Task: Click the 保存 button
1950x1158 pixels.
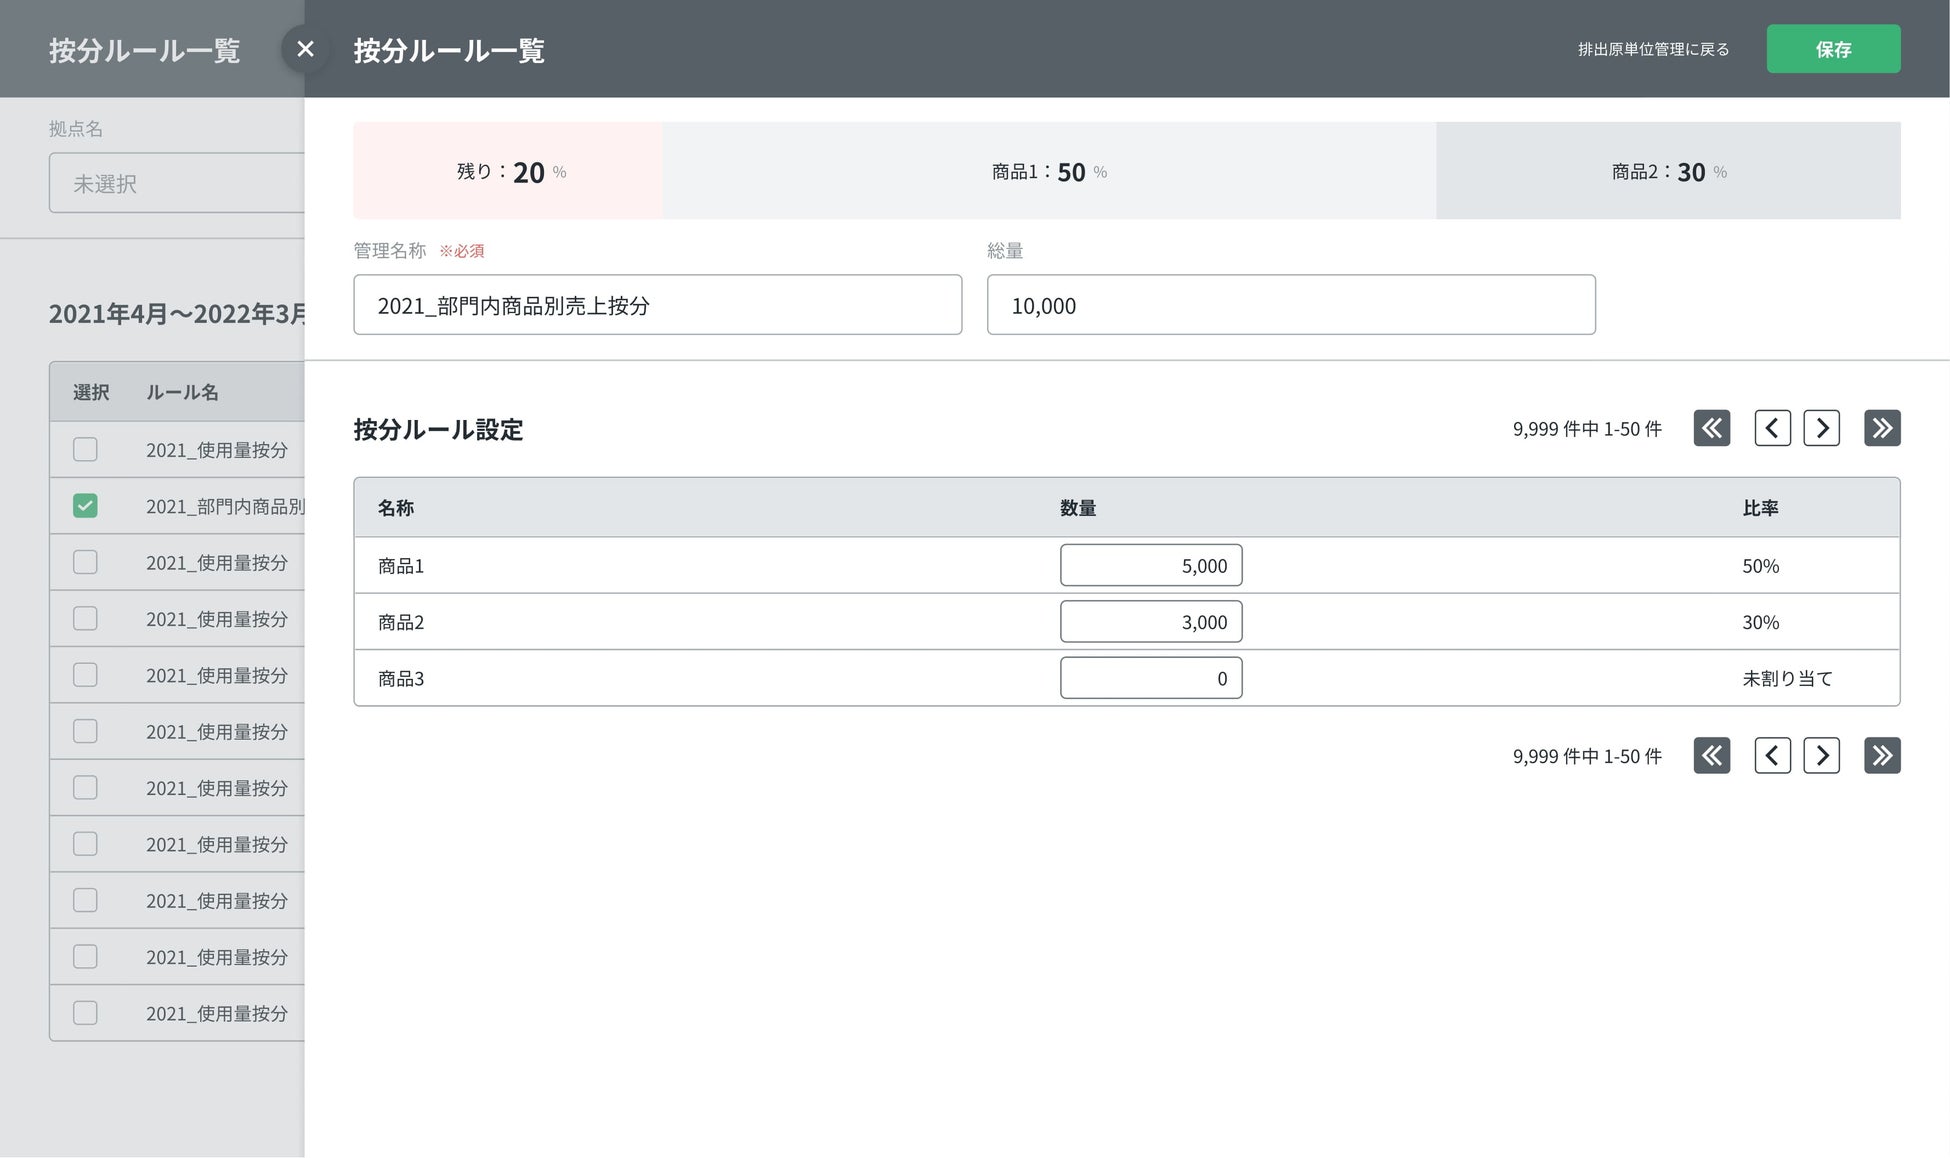Action: [1833, 49]
